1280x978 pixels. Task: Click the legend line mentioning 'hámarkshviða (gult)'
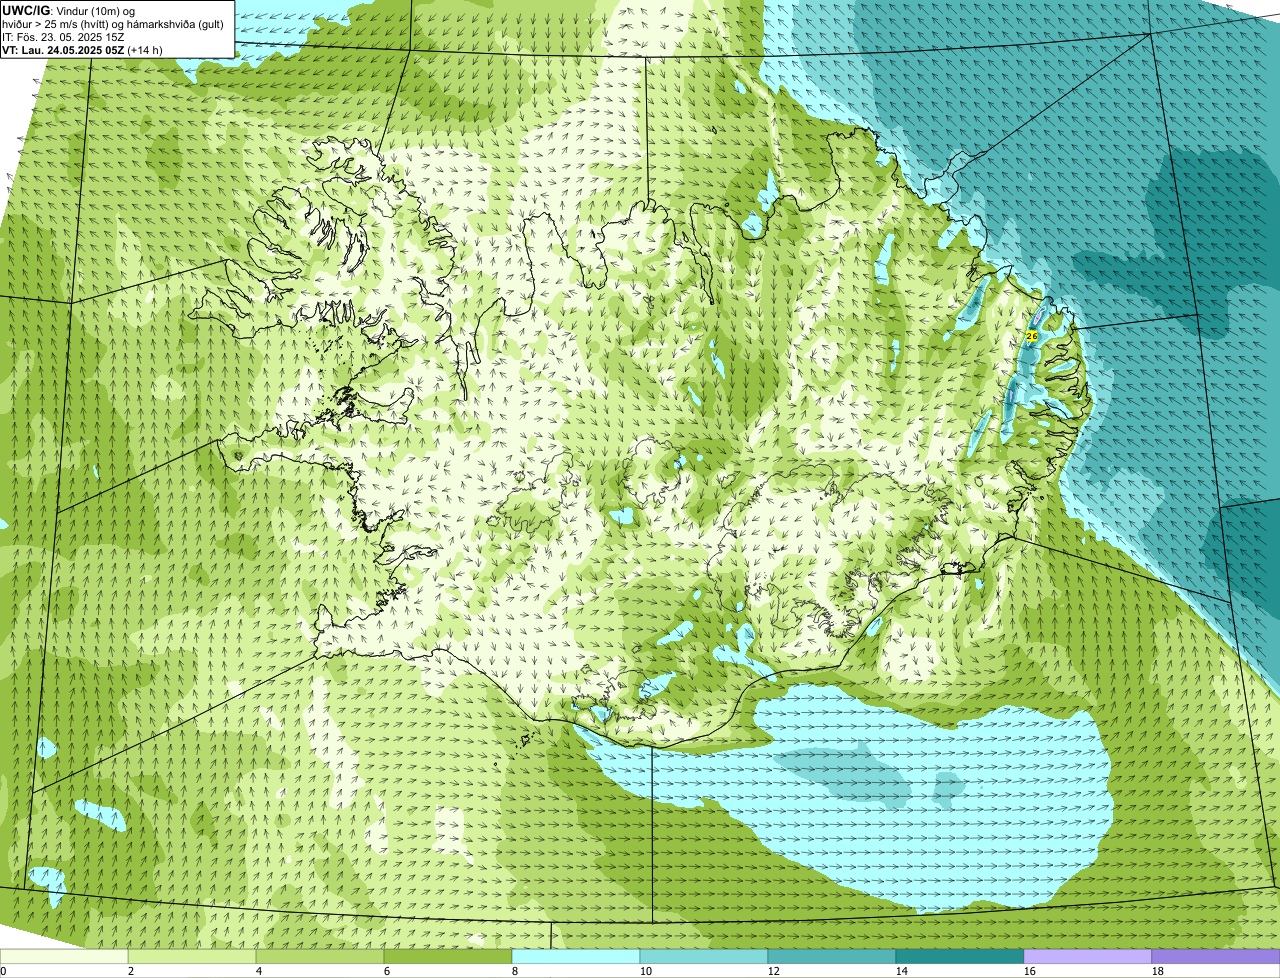click(113, 24)
